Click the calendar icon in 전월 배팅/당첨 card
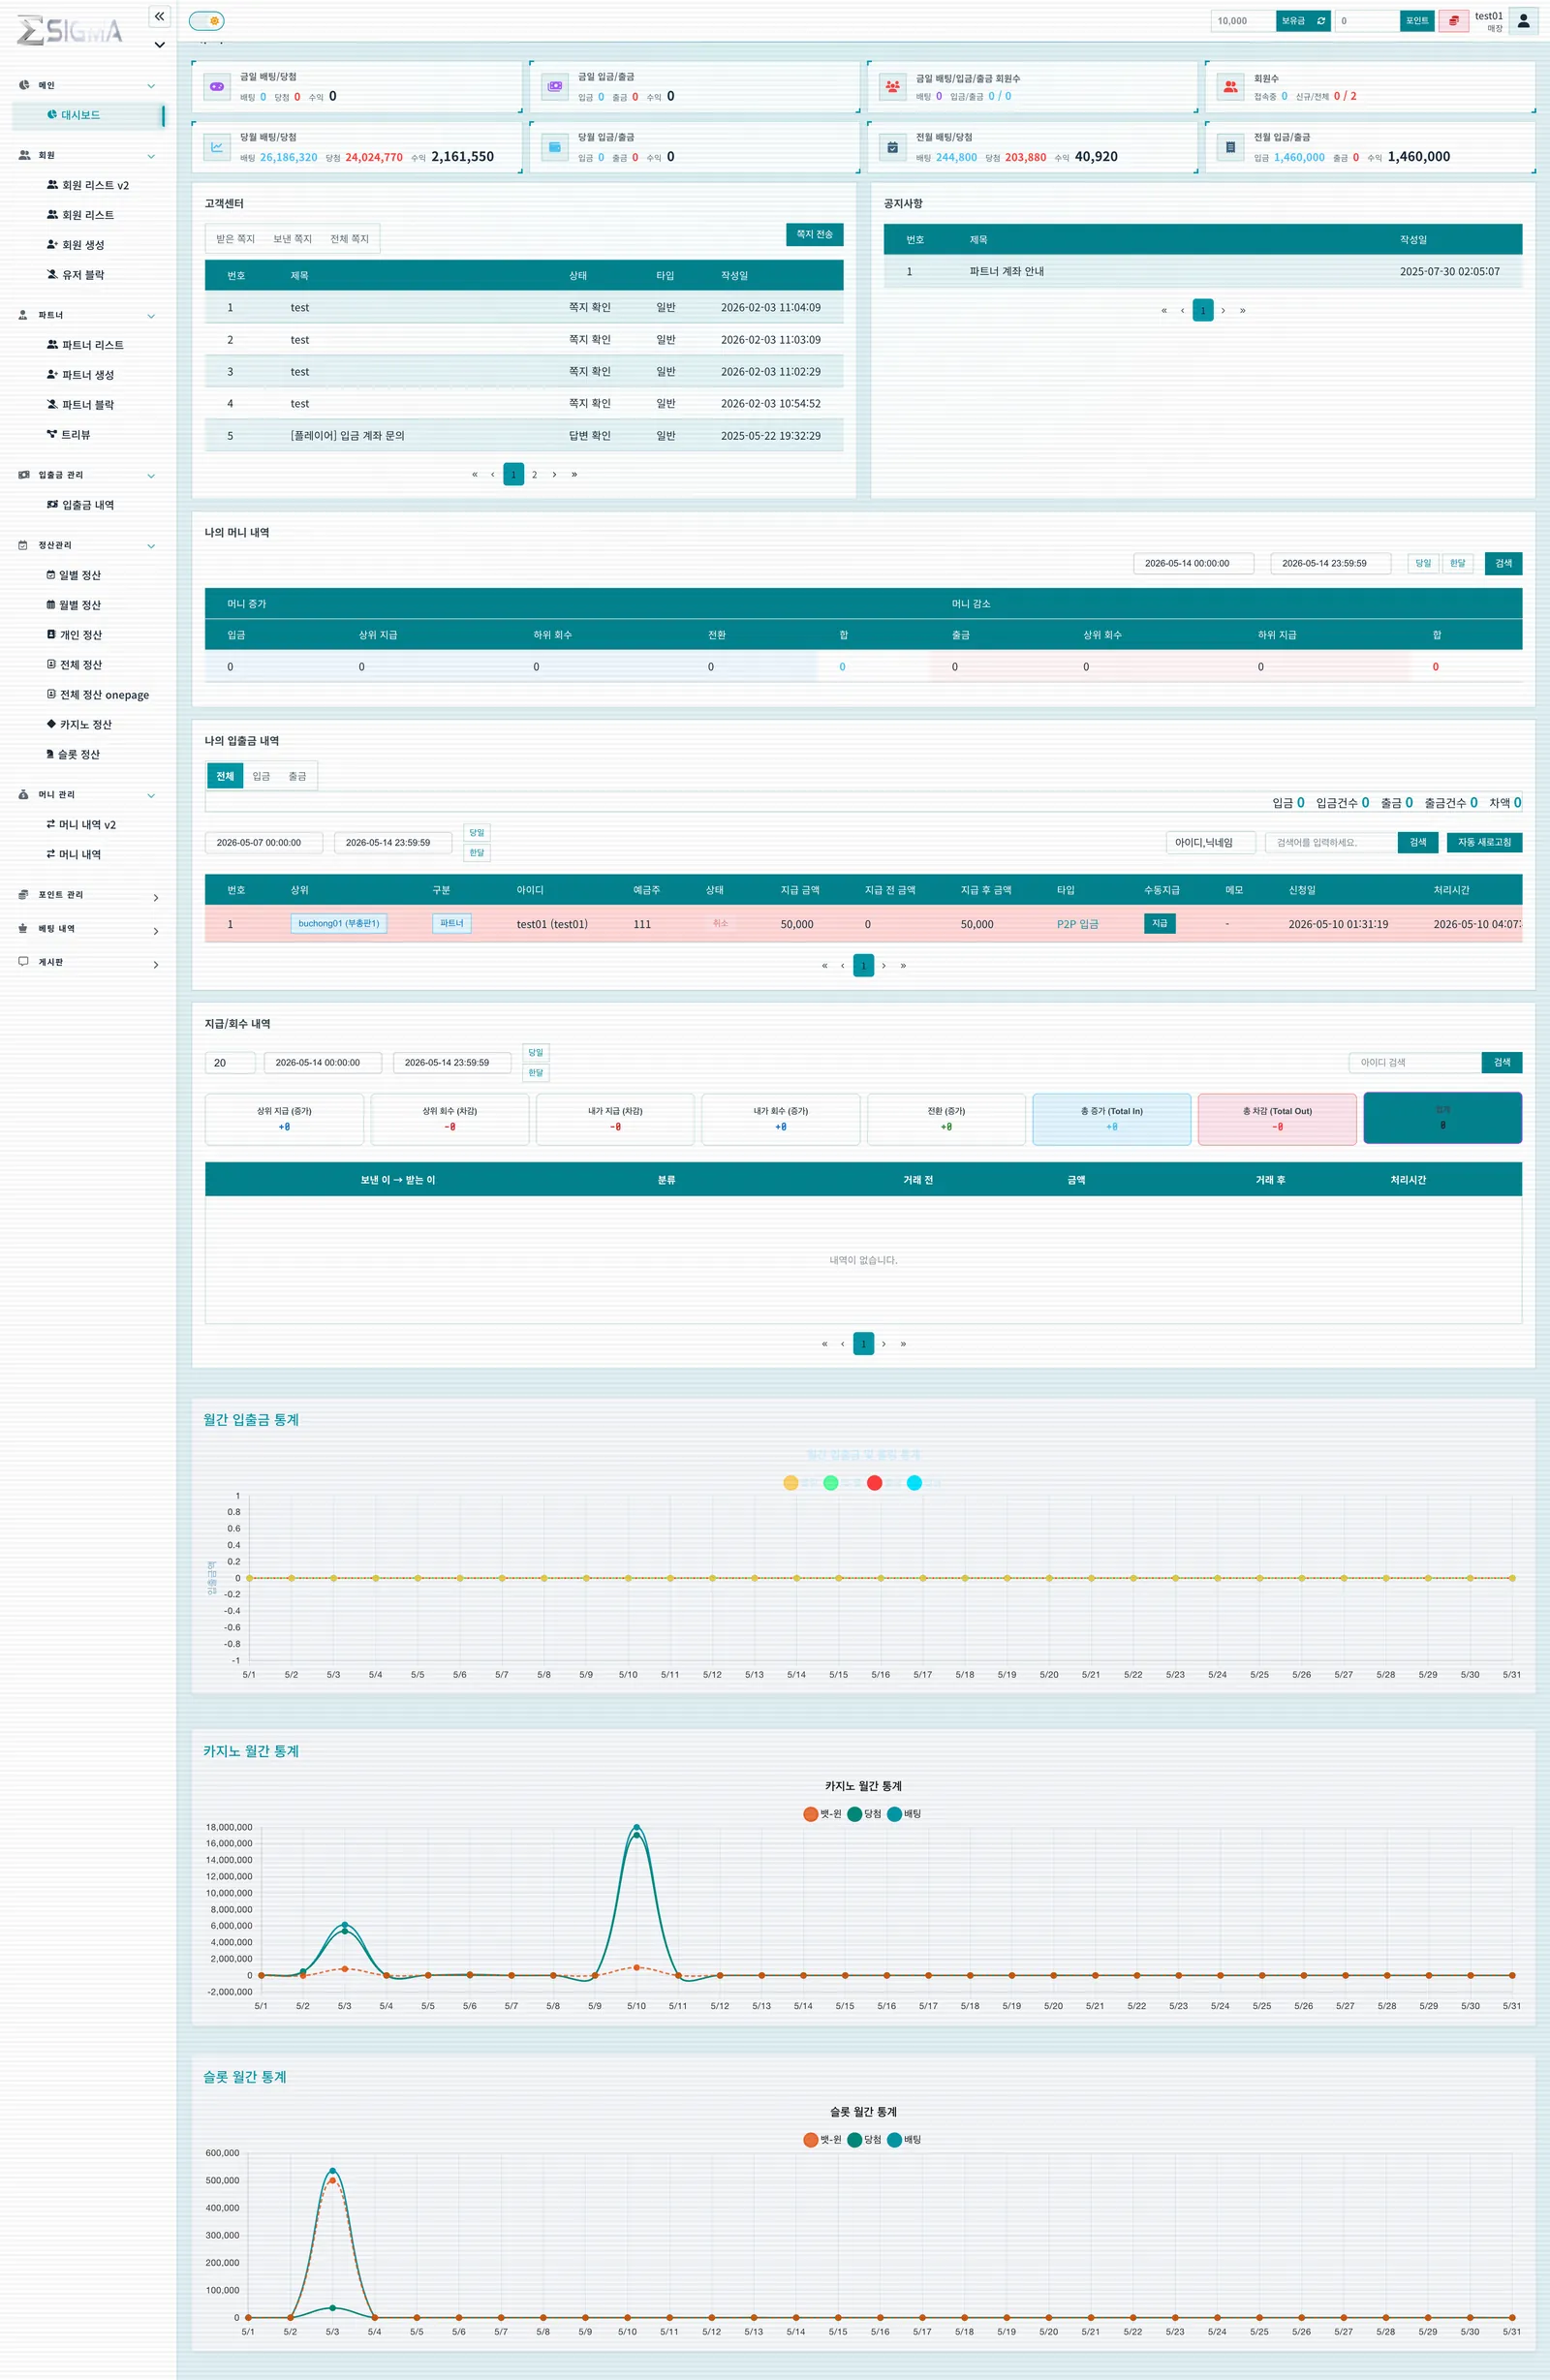Image resolution: width=1550 pixels, height=2380 pixels. pos(893,147)
